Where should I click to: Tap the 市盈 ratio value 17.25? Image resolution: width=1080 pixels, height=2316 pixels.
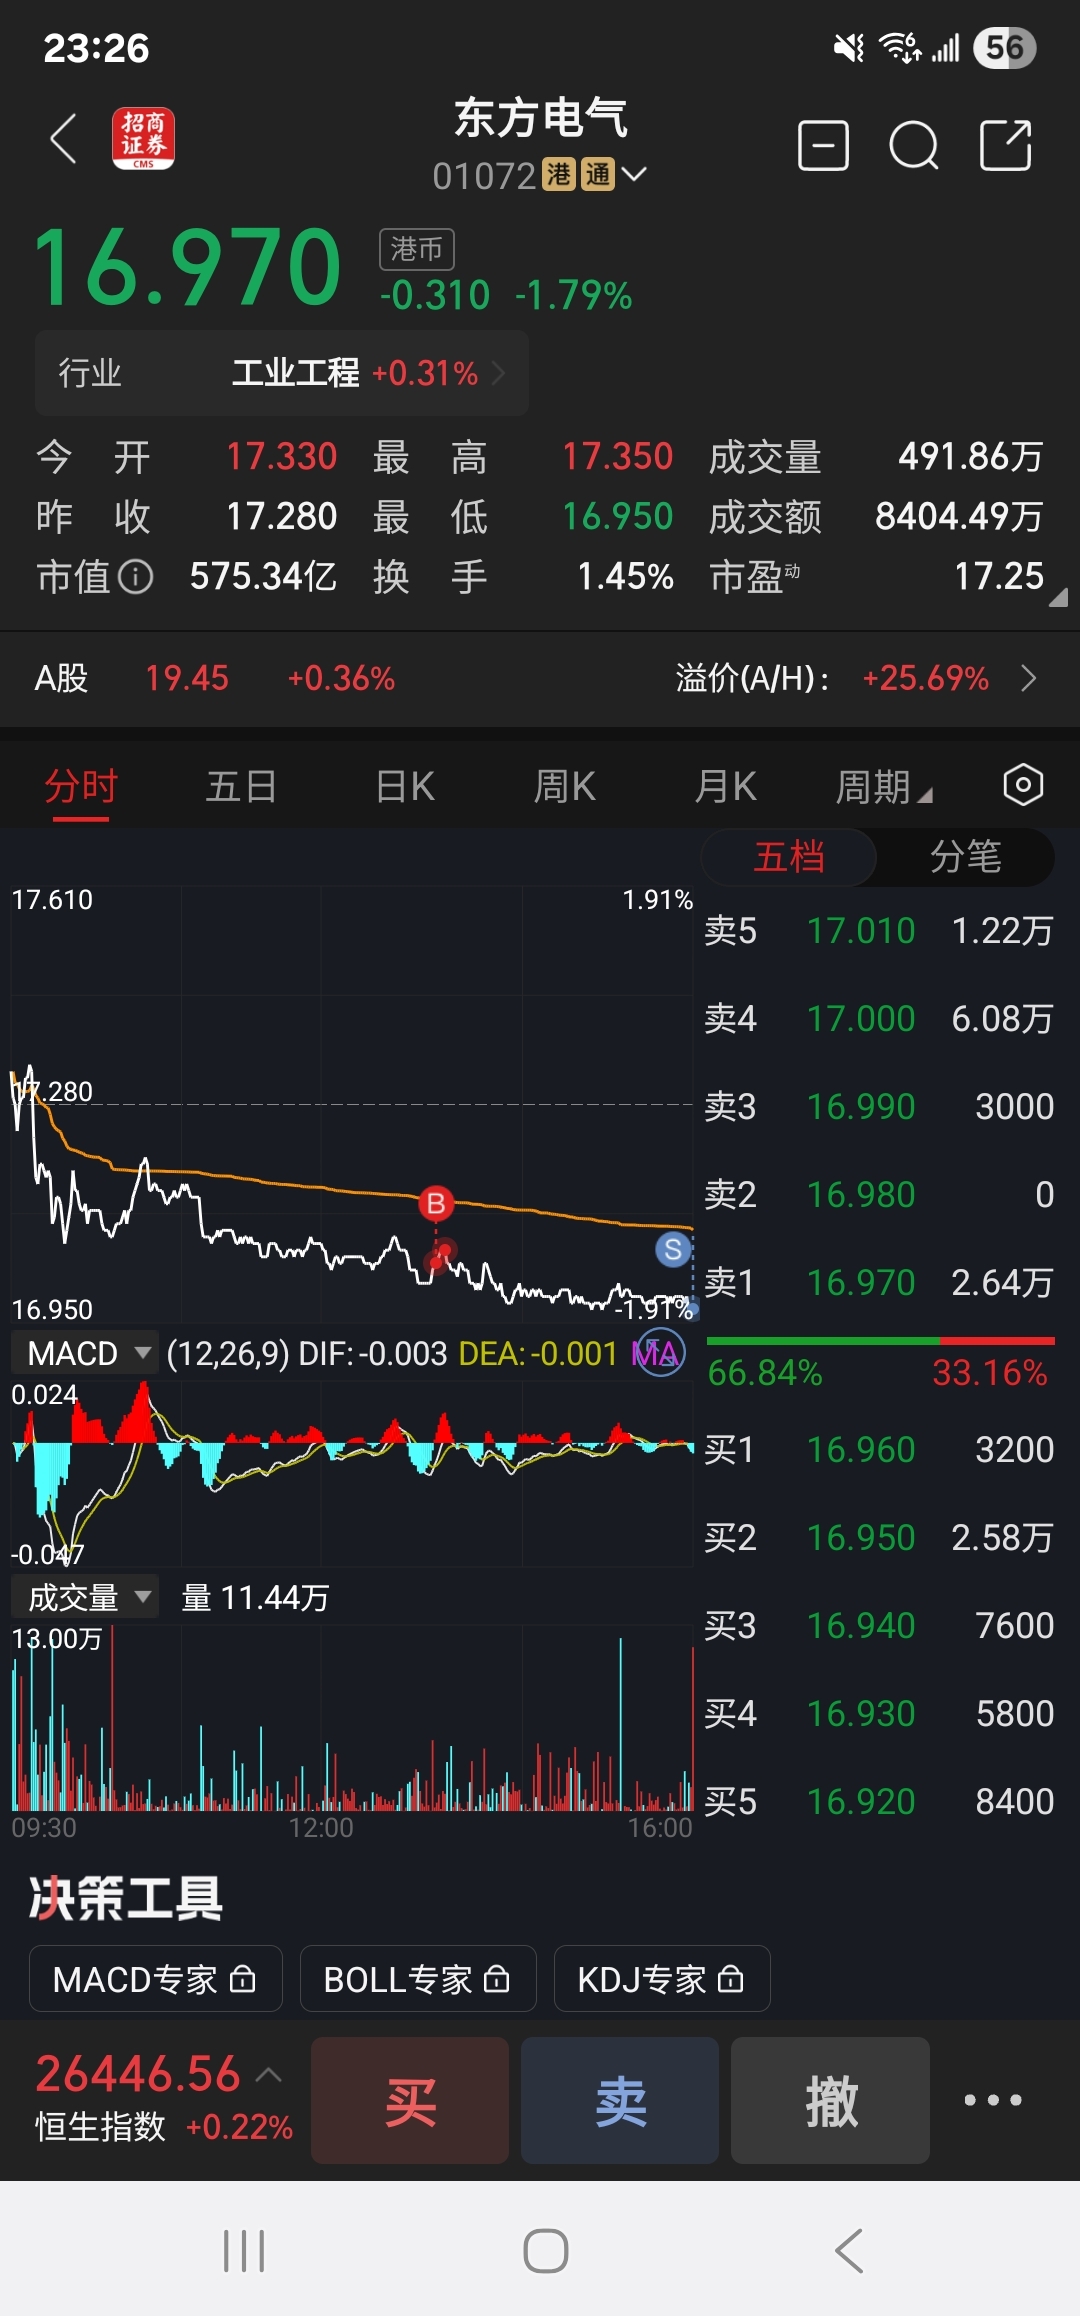coord(998,576)
